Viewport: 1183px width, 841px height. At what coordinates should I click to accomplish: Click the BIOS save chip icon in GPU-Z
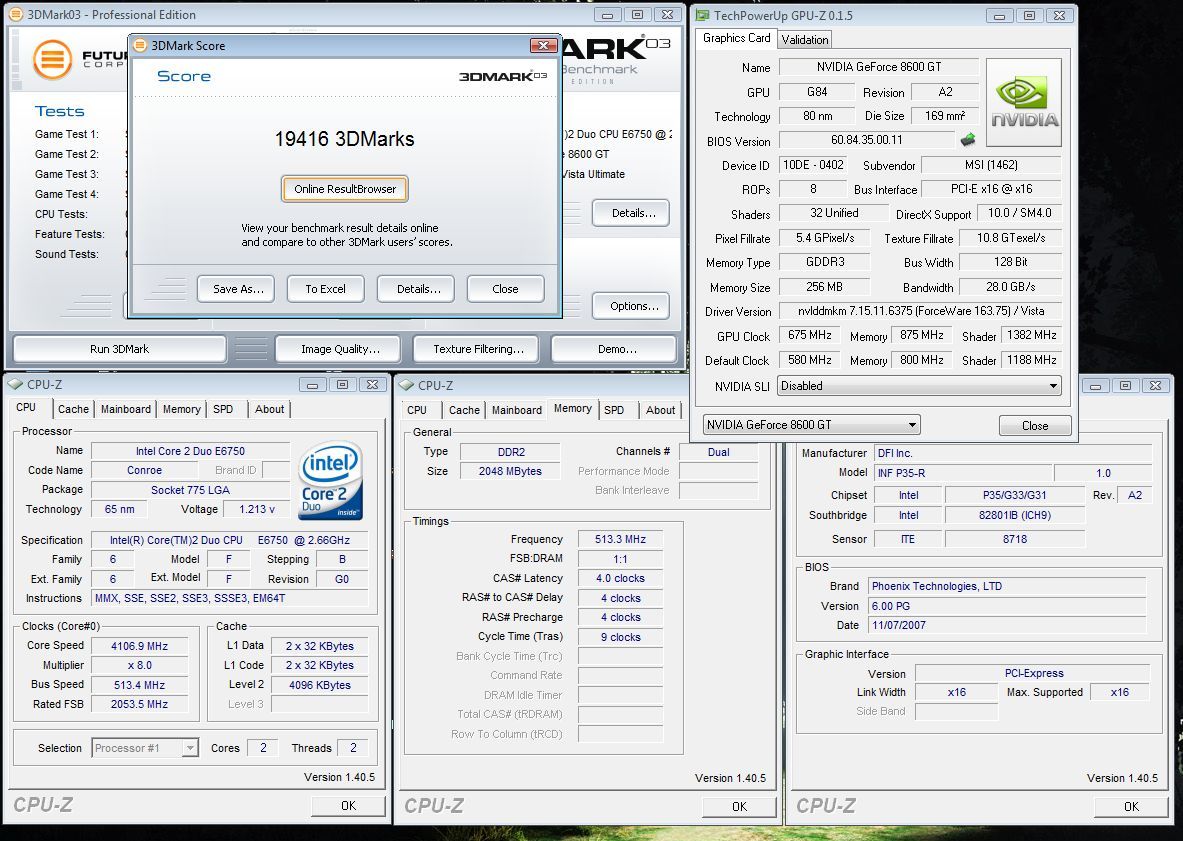968,140
